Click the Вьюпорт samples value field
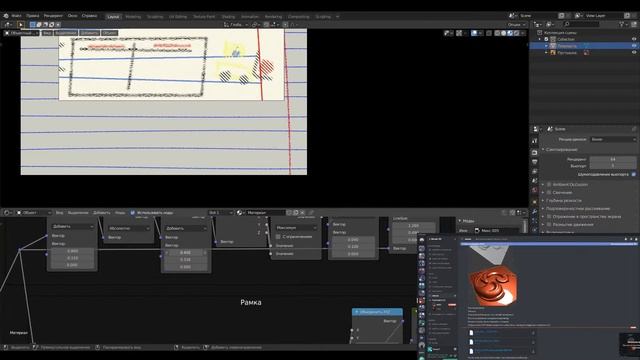The height and width of the screenshot is (360, 640). click(x=613, y=166)
